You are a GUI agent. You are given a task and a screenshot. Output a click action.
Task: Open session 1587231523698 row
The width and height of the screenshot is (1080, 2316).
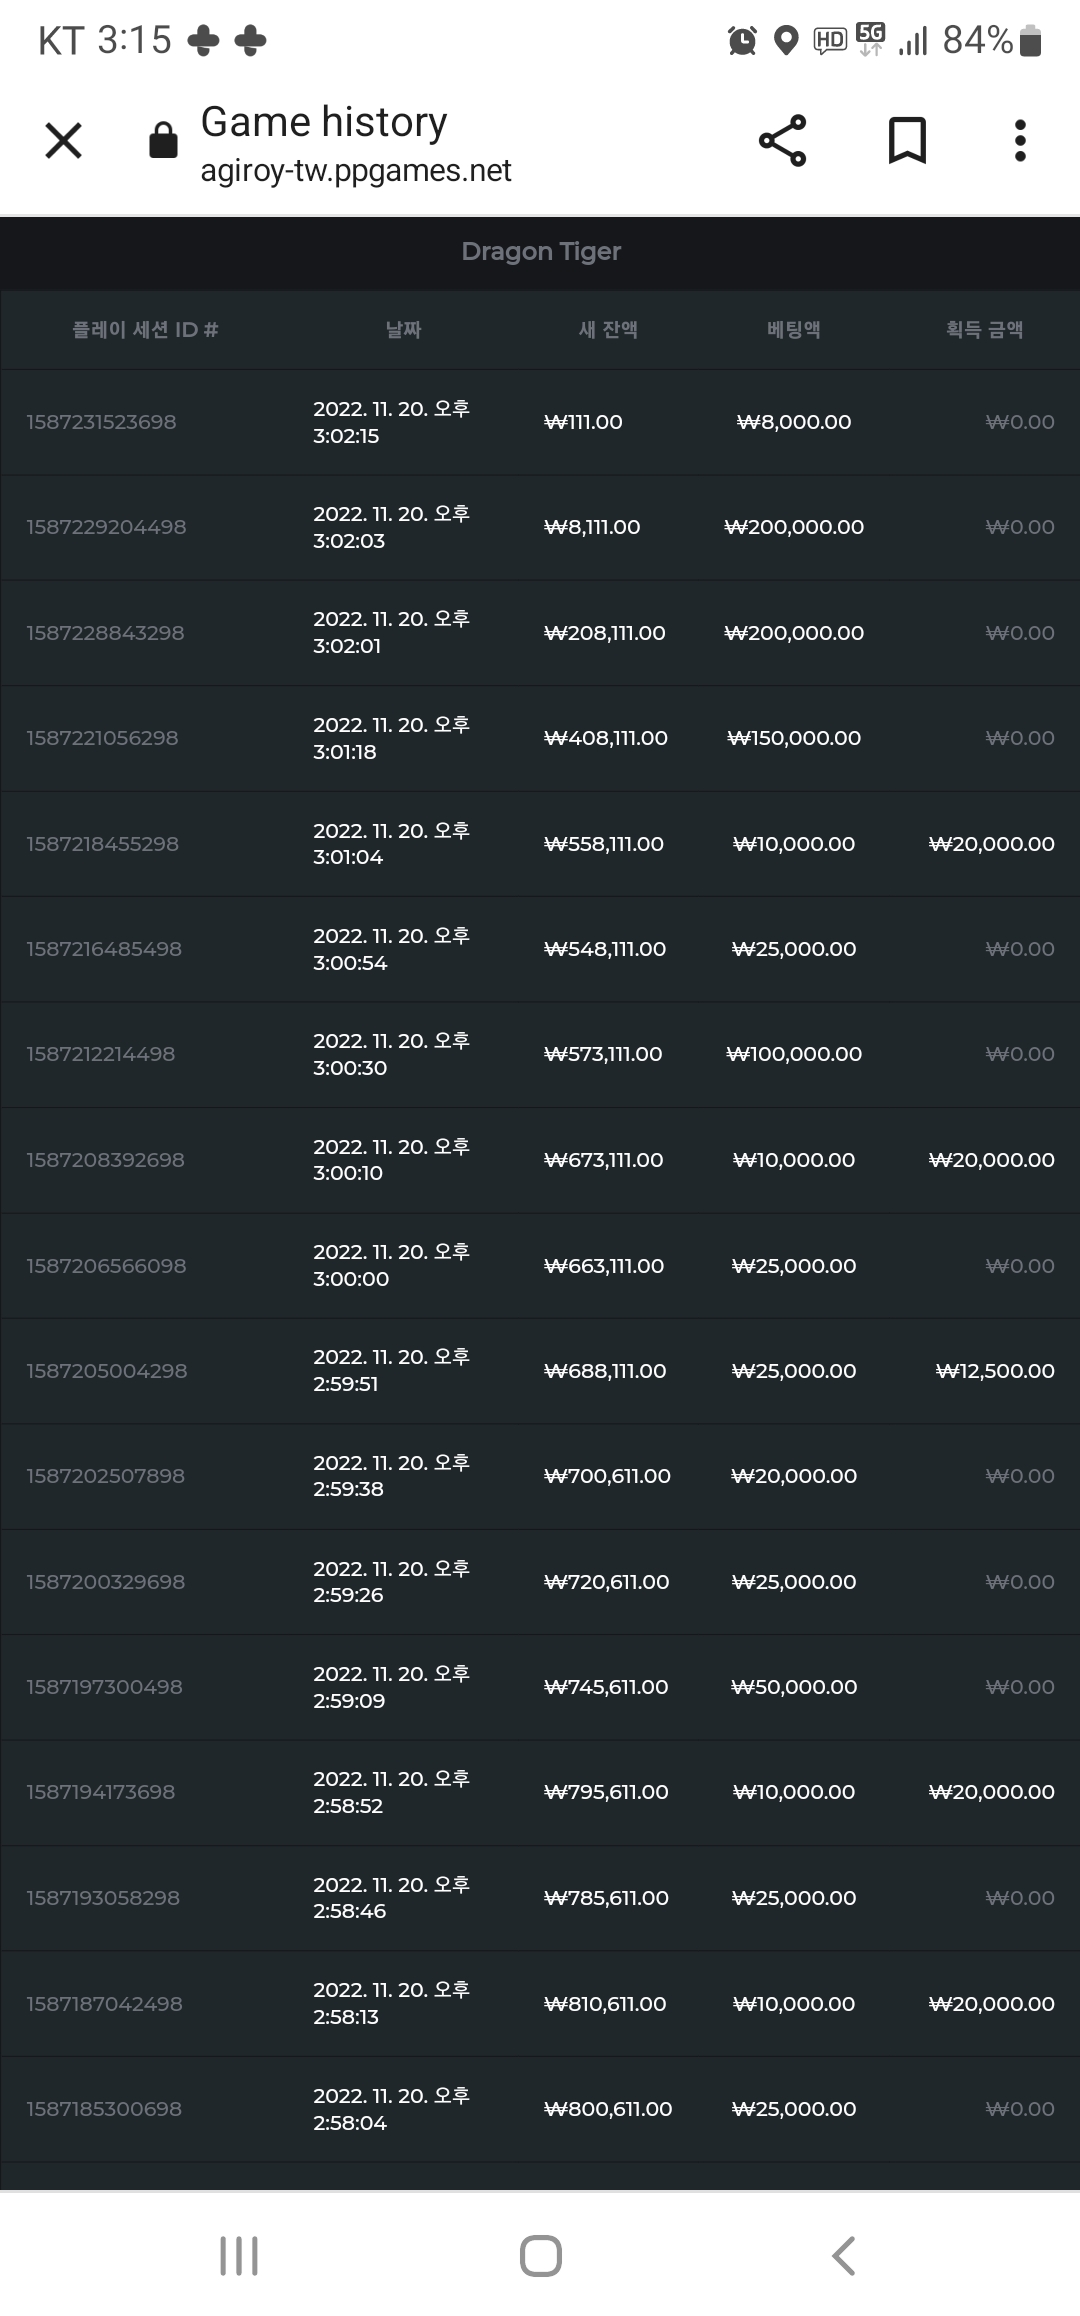[540, 422]
